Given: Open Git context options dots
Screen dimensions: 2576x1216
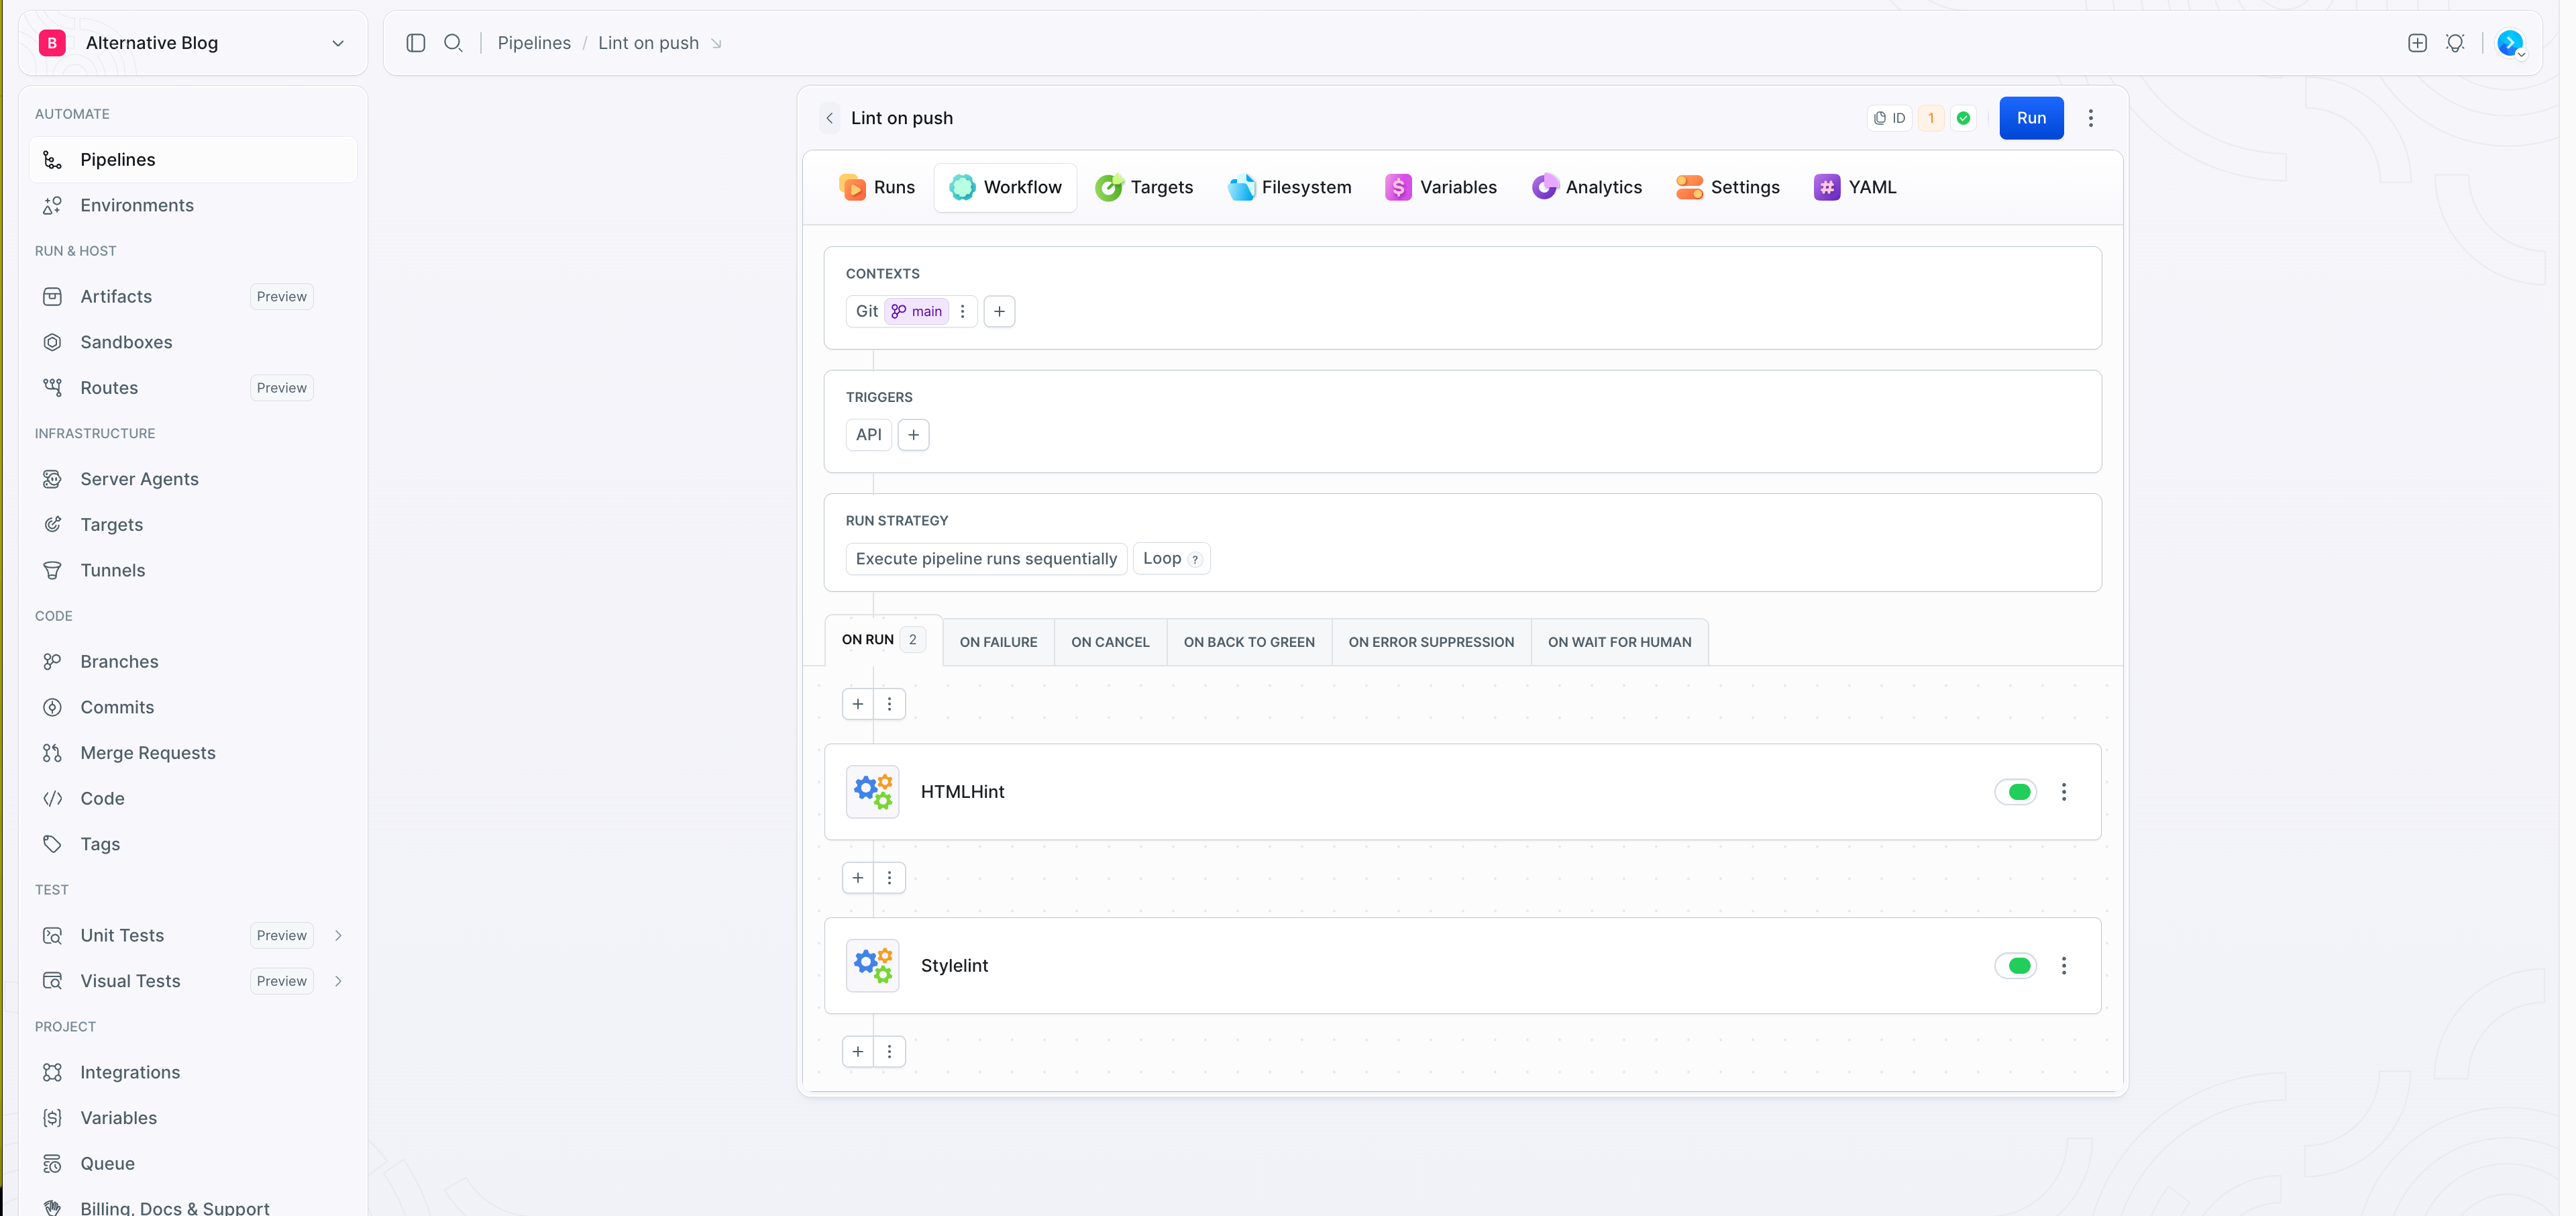Looking at the screenshot, I should tap(962, 311).
